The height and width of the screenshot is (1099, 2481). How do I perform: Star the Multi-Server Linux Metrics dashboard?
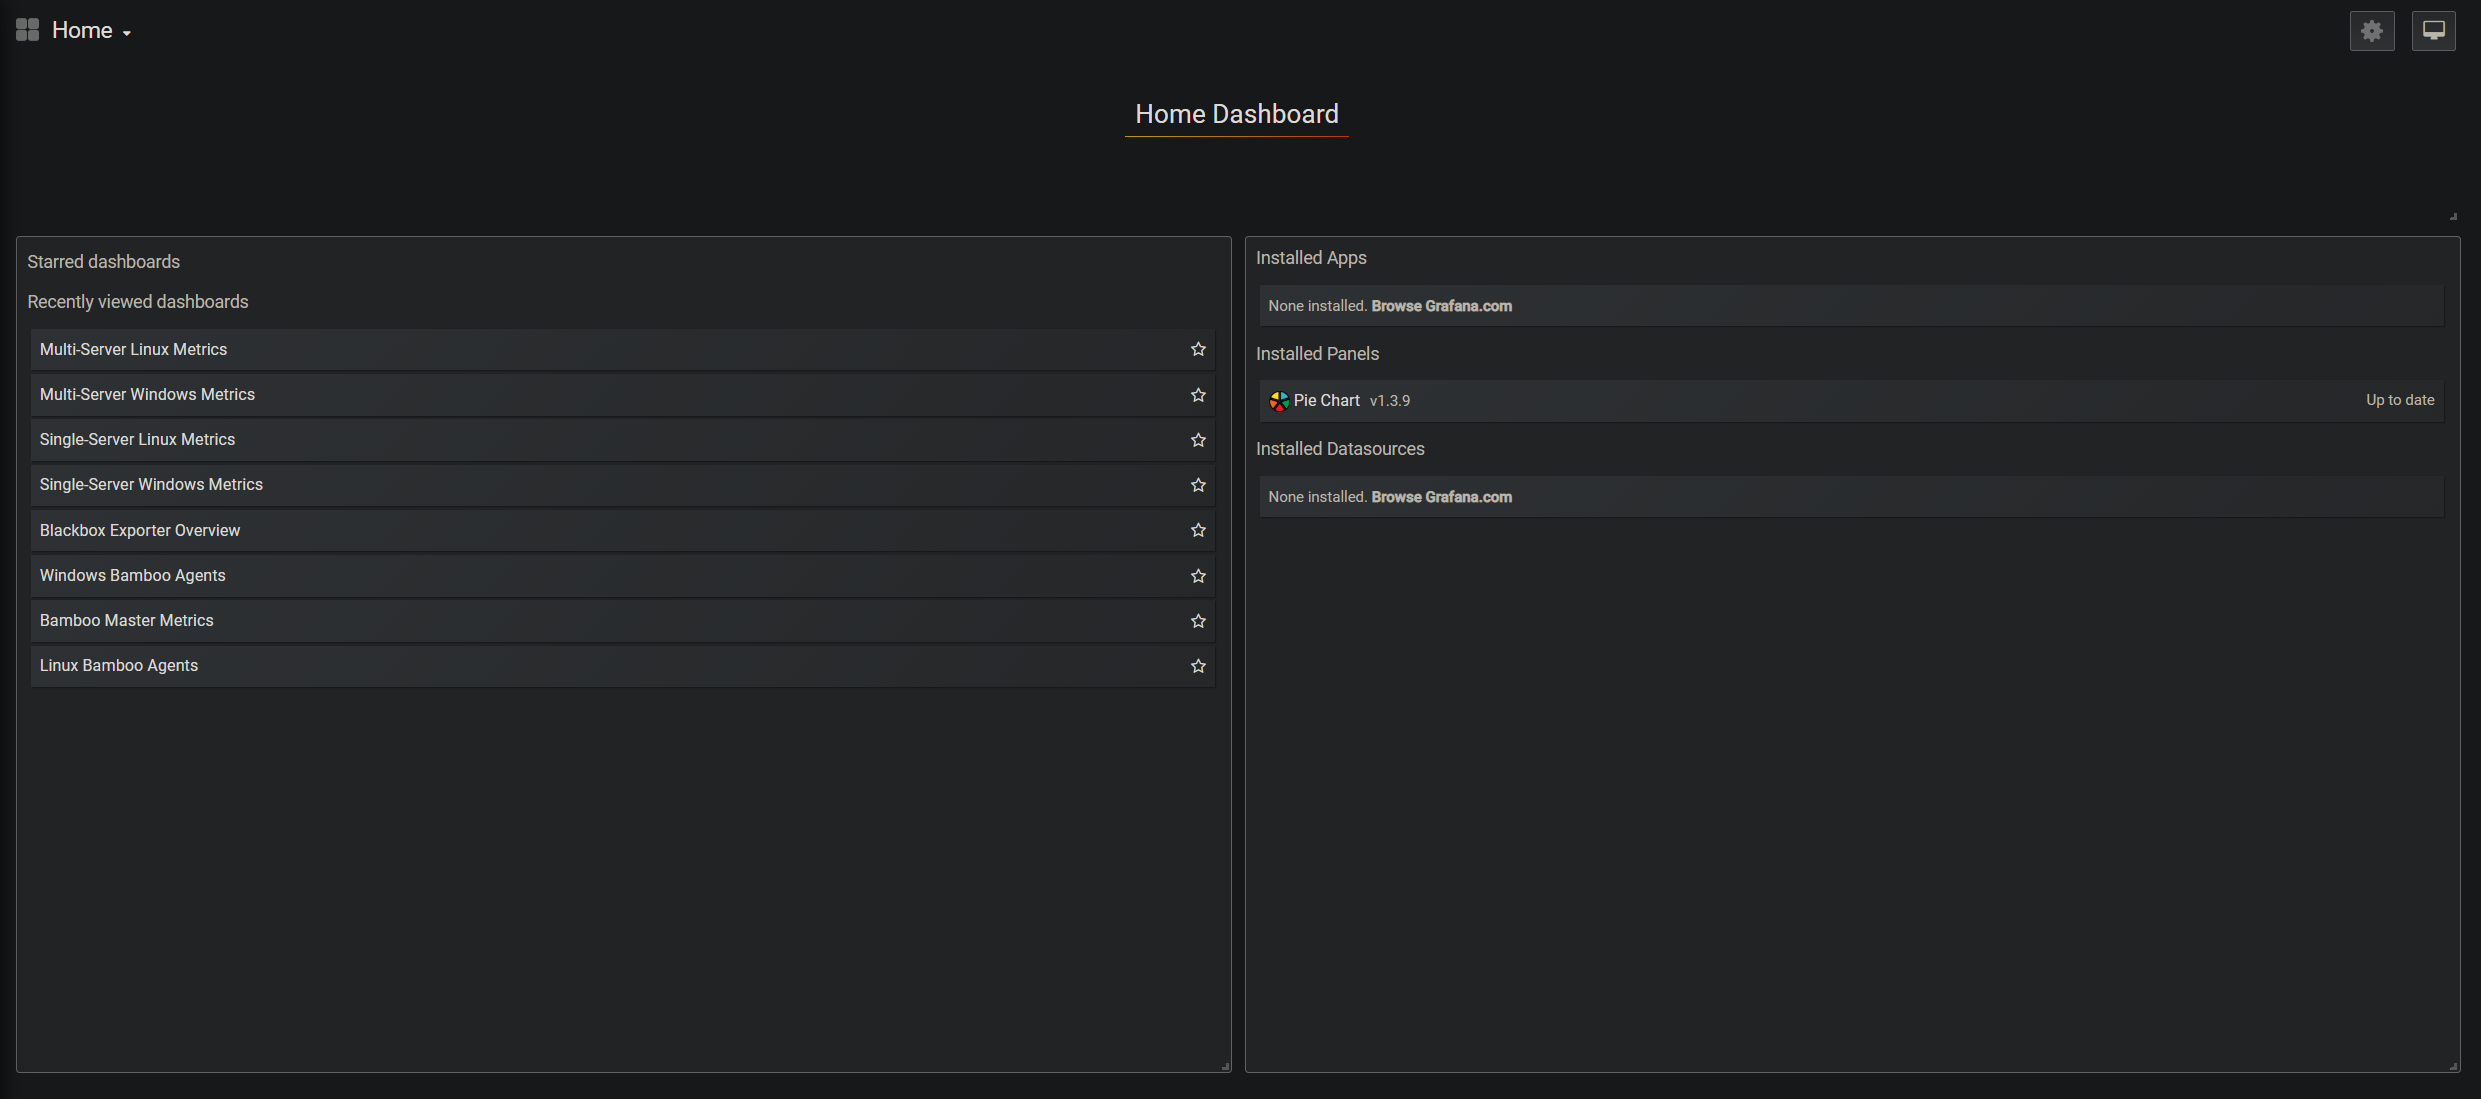point(1197,349)
